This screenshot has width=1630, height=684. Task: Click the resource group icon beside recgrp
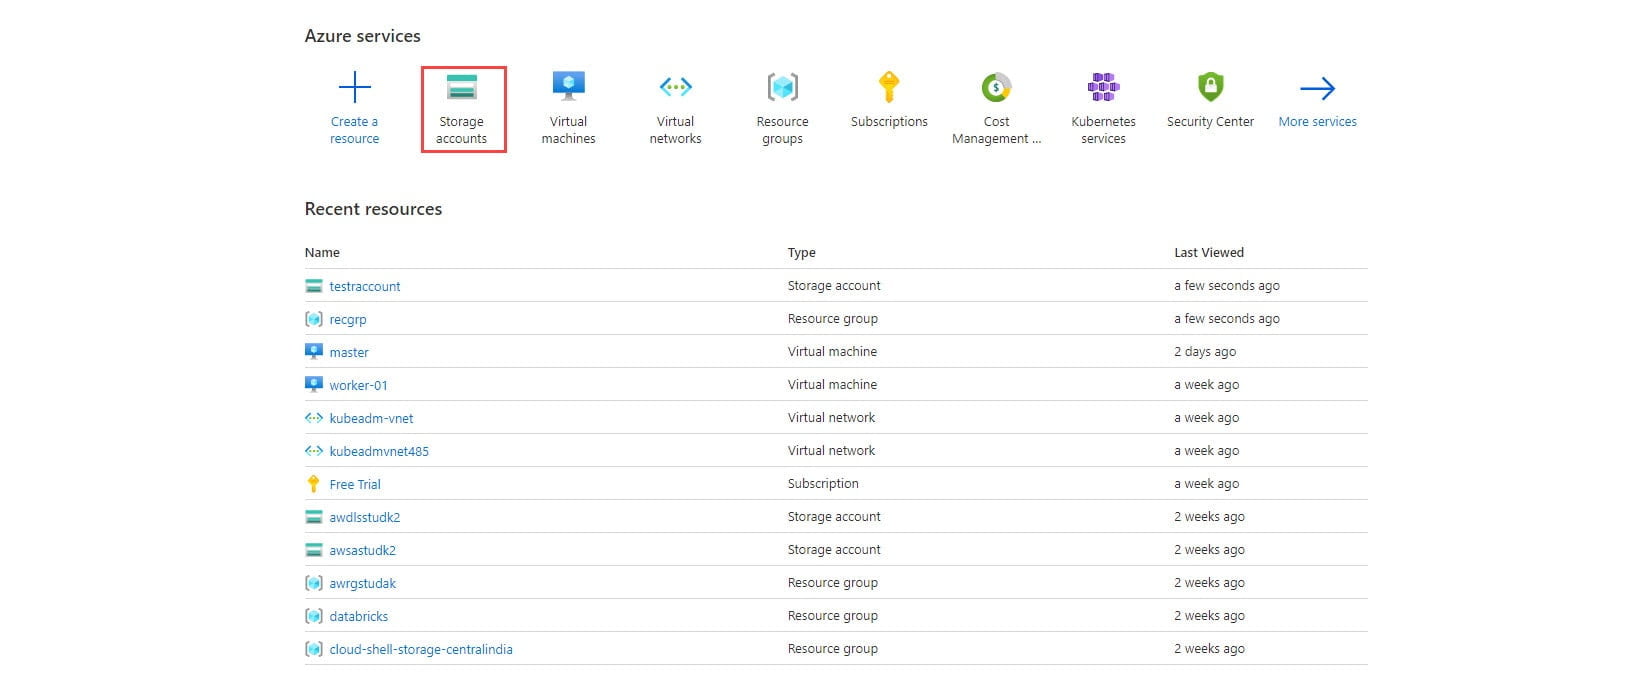(314, 319)
